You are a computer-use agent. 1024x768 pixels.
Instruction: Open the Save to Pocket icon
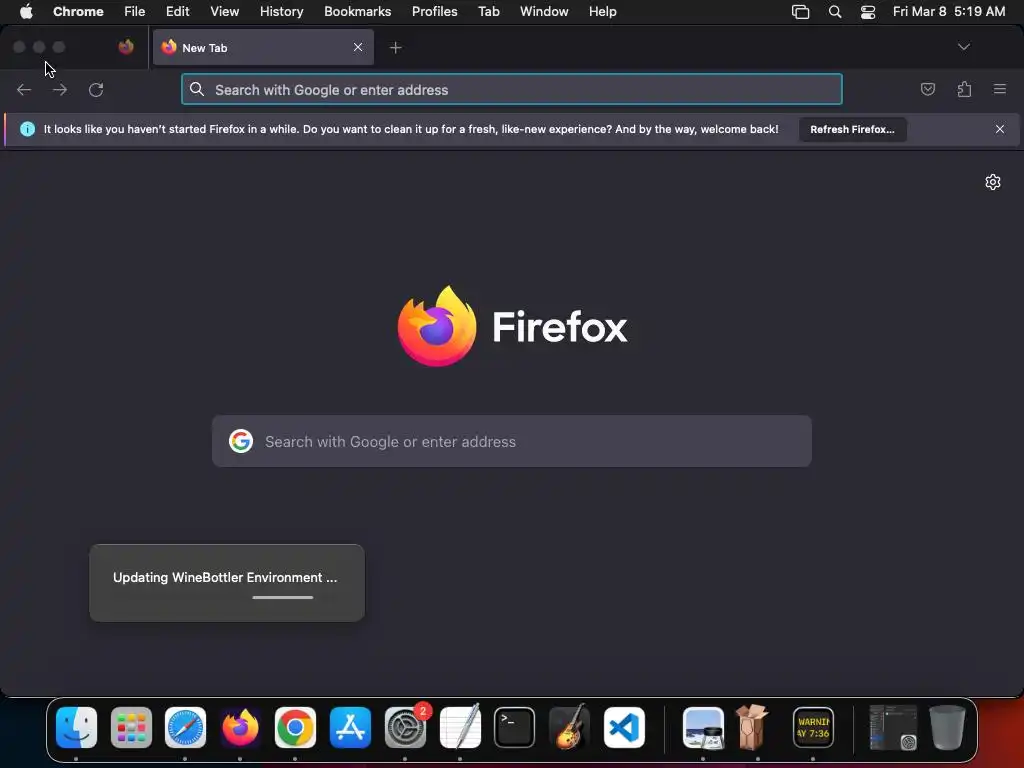point(927,89)
